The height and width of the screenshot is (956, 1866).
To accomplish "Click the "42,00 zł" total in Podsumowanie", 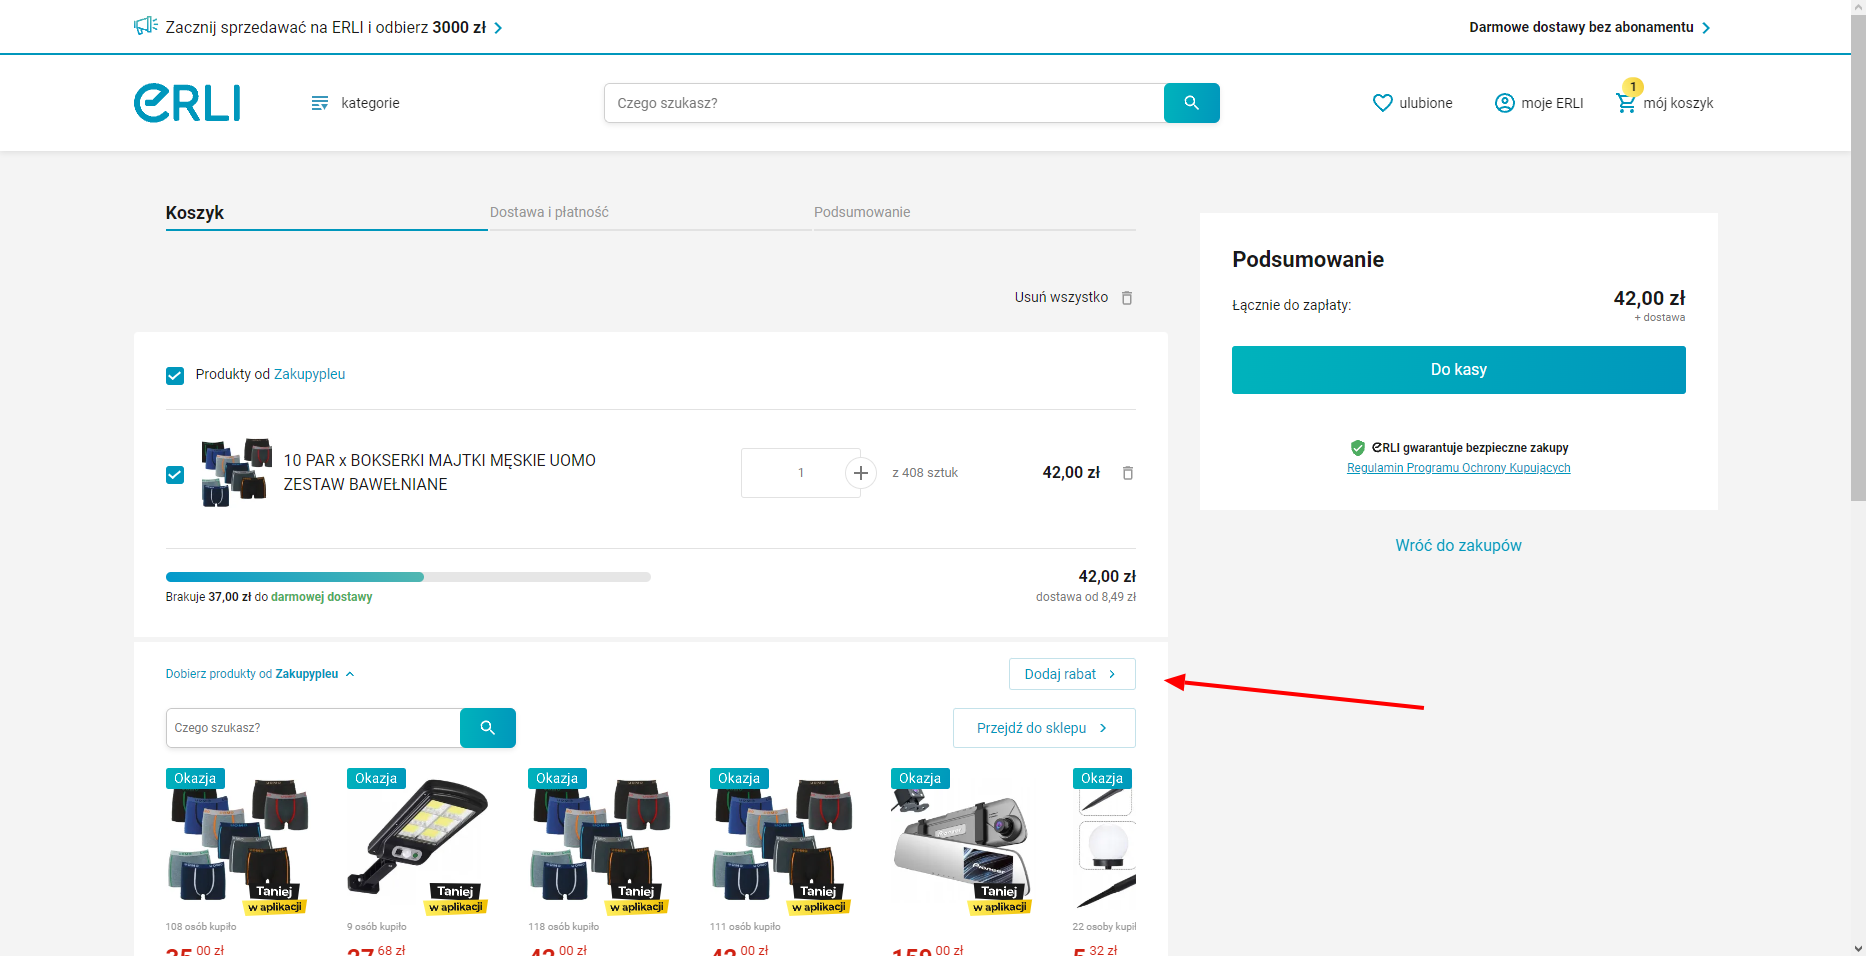I will 1649,298.
